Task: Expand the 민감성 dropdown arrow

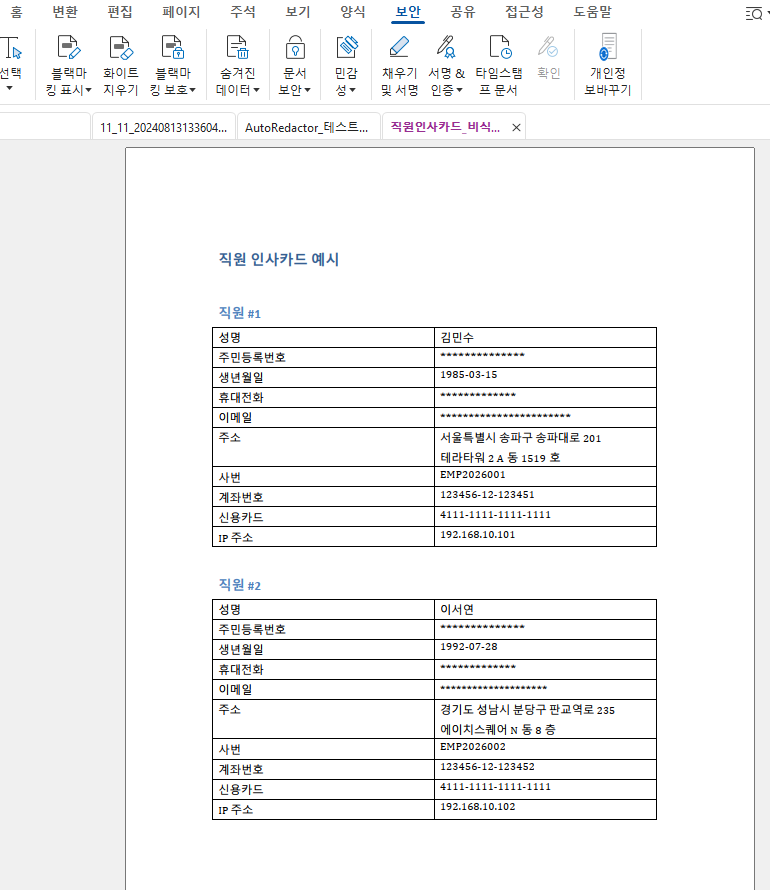Action: coord(352,90)
